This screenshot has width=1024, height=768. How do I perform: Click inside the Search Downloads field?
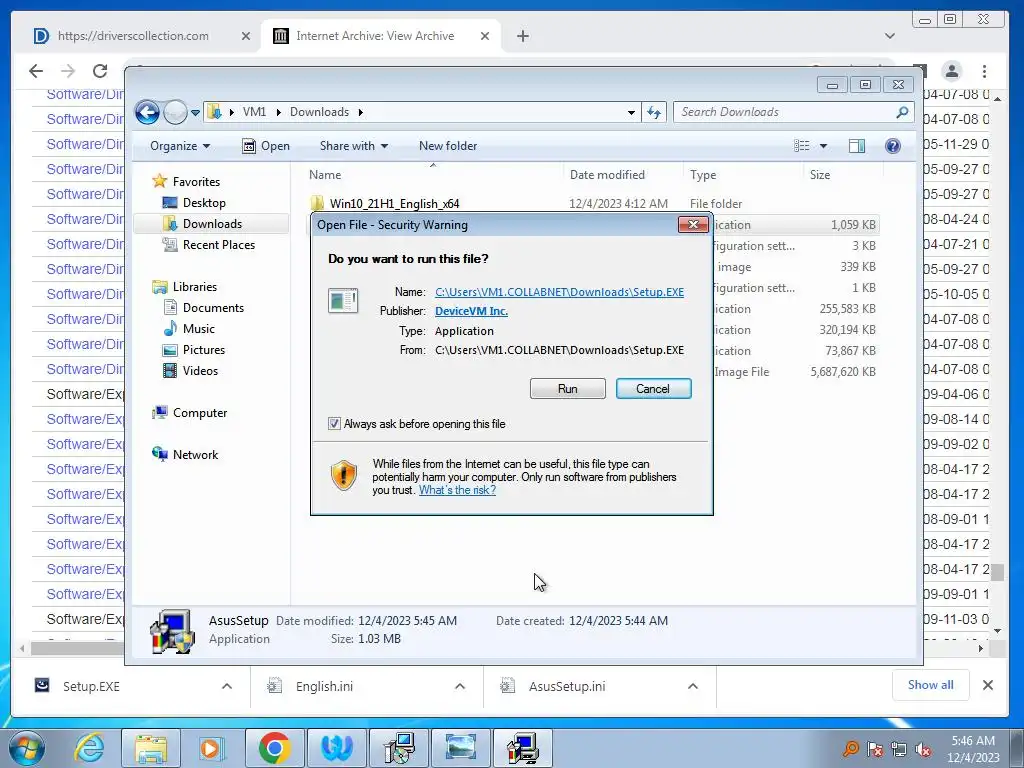784,112
